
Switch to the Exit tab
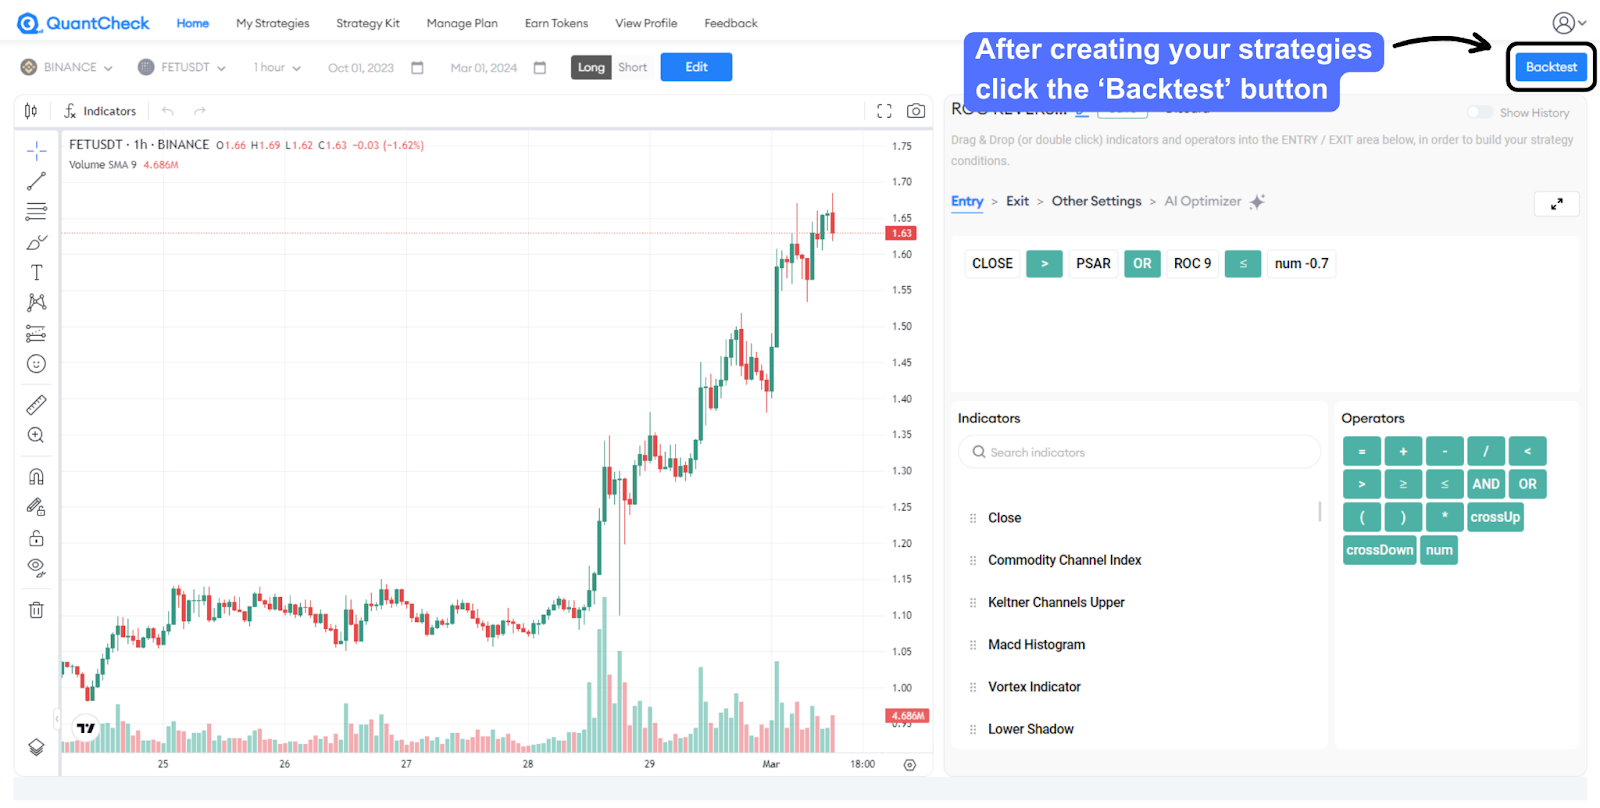(1017, 201)
